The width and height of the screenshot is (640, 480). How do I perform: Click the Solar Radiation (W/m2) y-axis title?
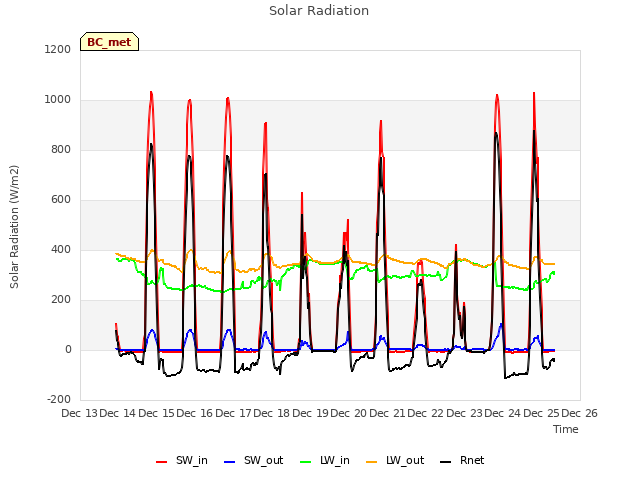[14, 227]
